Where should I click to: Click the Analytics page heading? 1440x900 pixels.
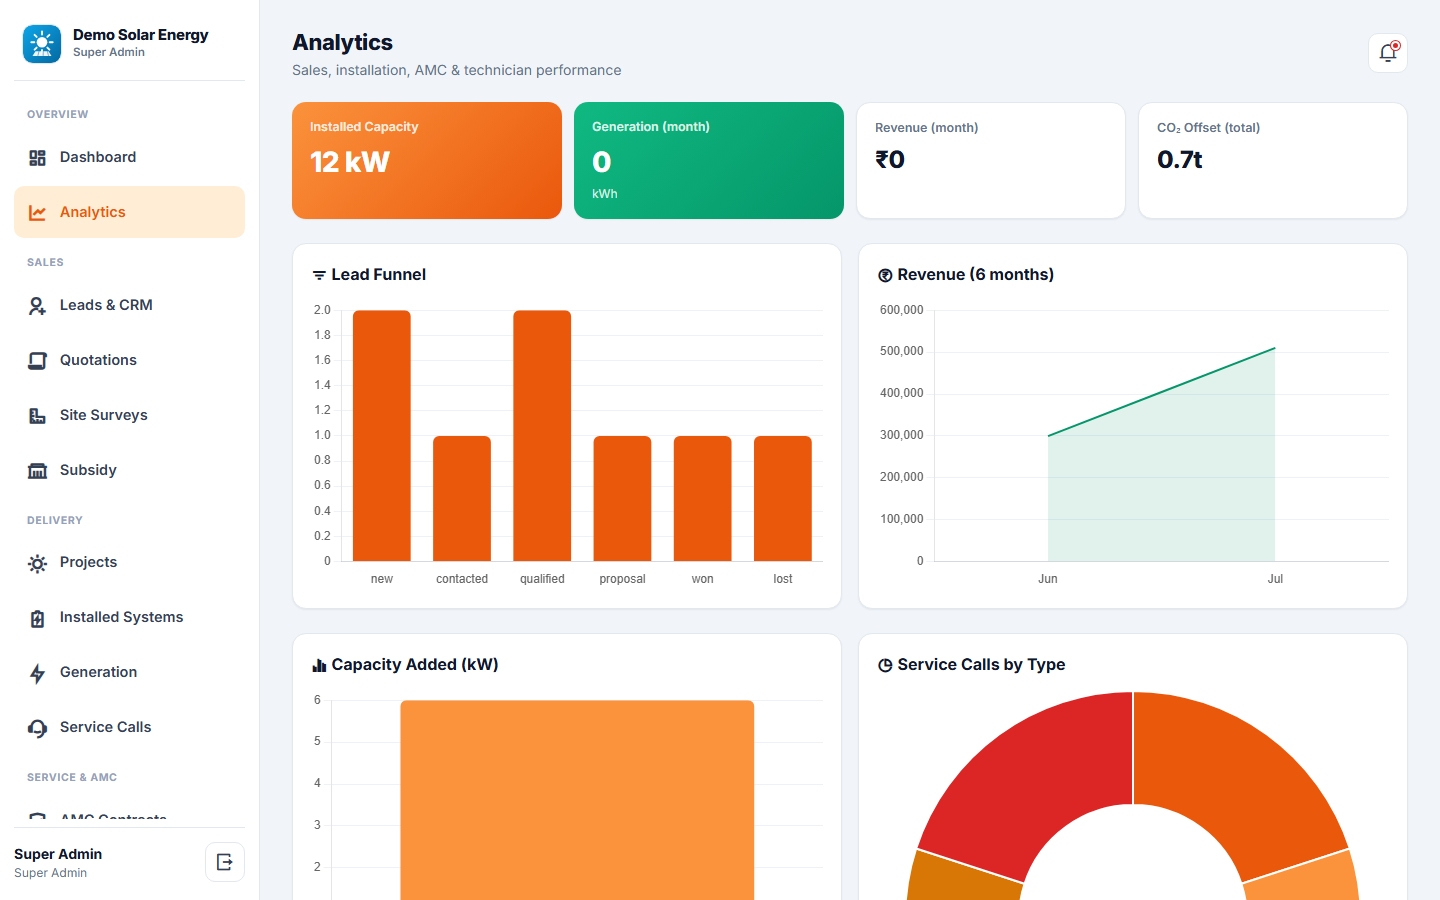[x=343, y=42]
